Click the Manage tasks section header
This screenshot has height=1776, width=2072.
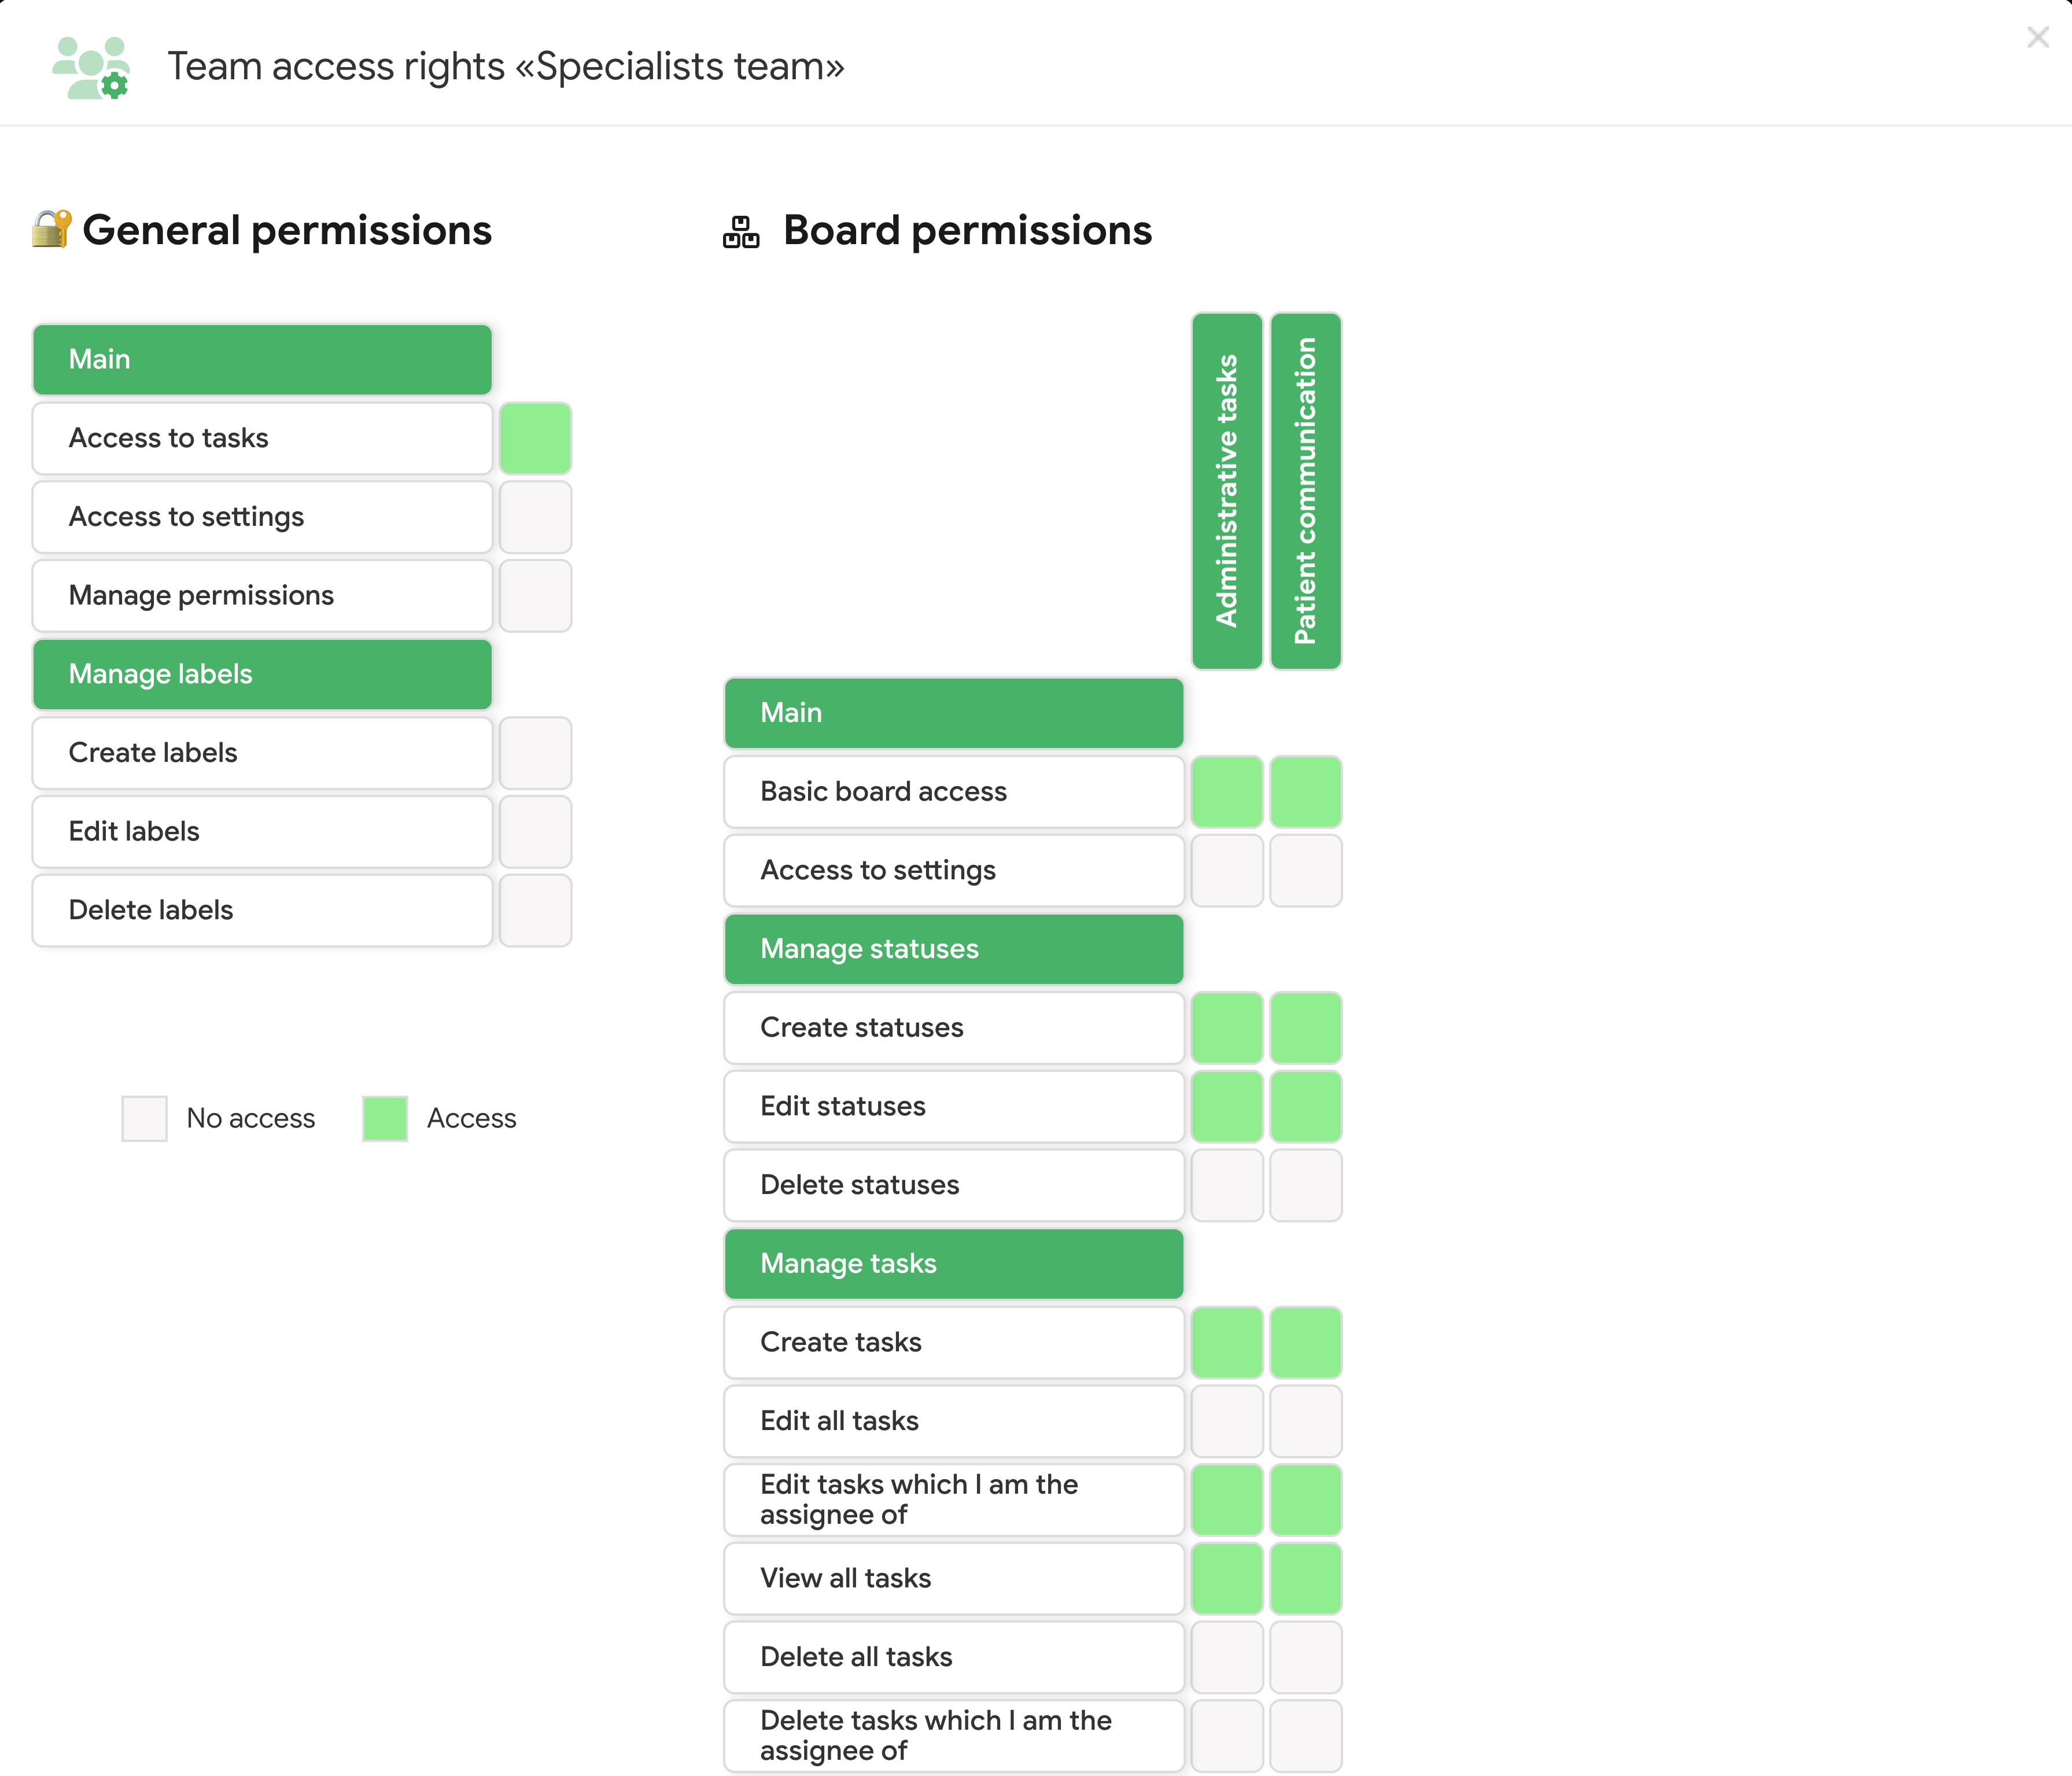[x=953, y=1264]
